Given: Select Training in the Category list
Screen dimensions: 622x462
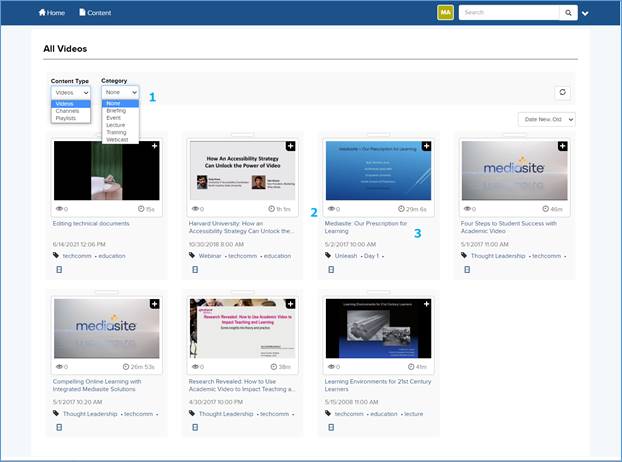Looking at the screenshot, I should point(120,132).
